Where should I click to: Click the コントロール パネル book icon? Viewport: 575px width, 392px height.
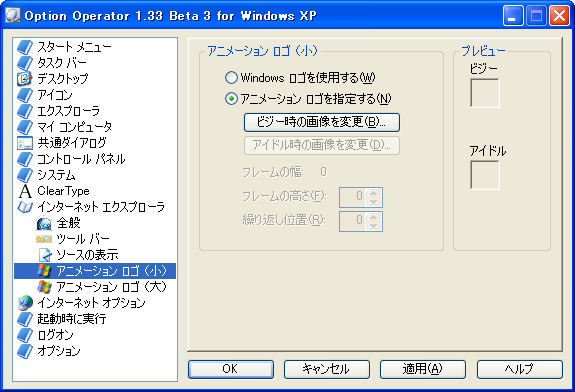click(25, 159)
